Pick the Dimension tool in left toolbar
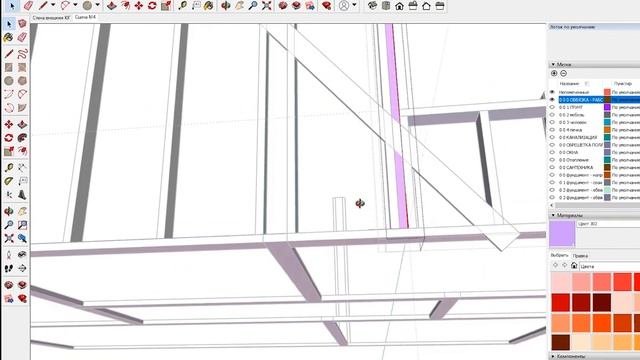 pos(22,167)
